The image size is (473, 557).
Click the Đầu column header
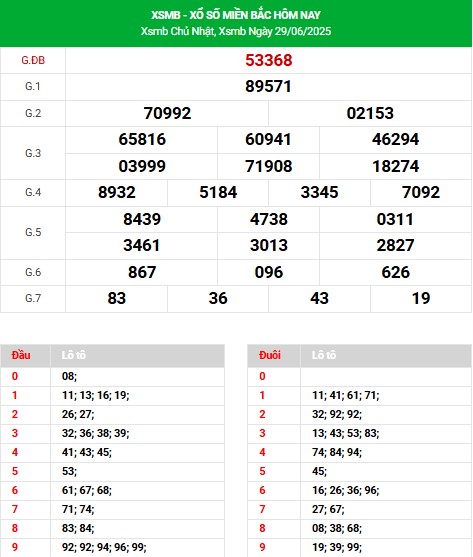[21, 355]
